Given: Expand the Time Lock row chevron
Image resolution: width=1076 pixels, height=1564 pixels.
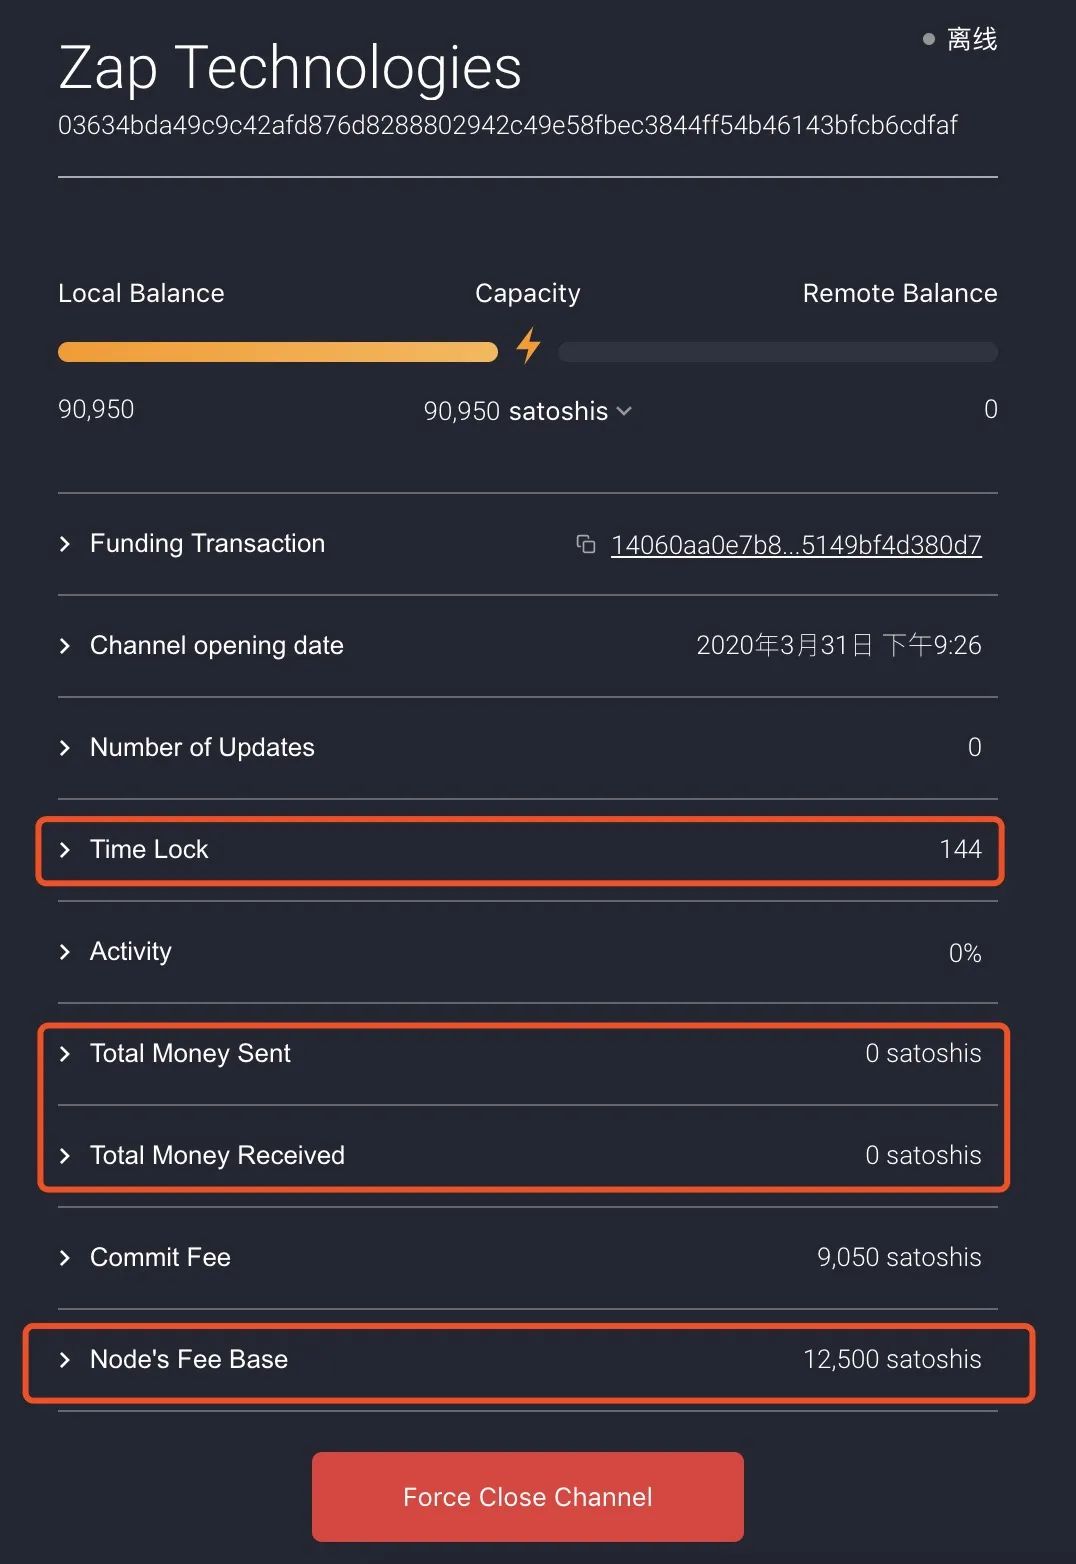Looking at the screenshot, I should click(65, 850).
